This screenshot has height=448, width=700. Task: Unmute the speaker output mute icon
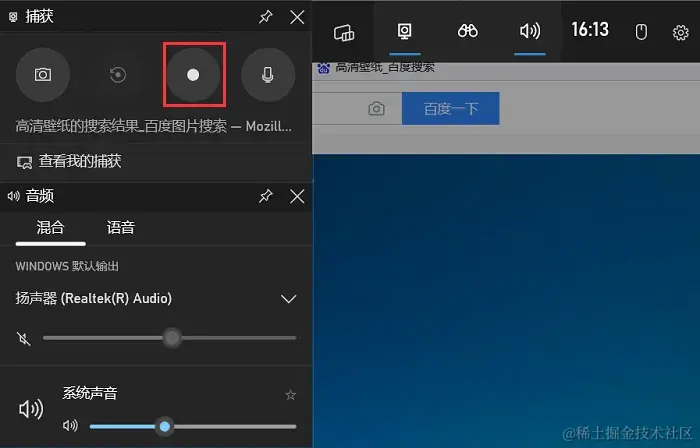click(24, 339)
